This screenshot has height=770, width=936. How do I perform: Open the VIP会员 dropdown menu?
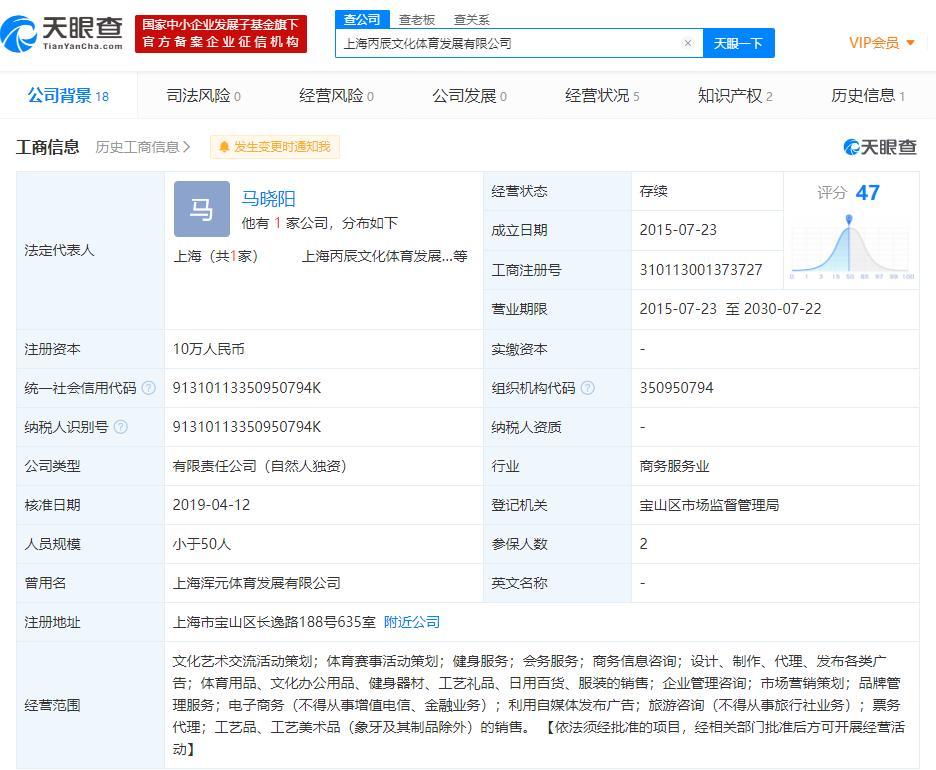tap(882, 43)
